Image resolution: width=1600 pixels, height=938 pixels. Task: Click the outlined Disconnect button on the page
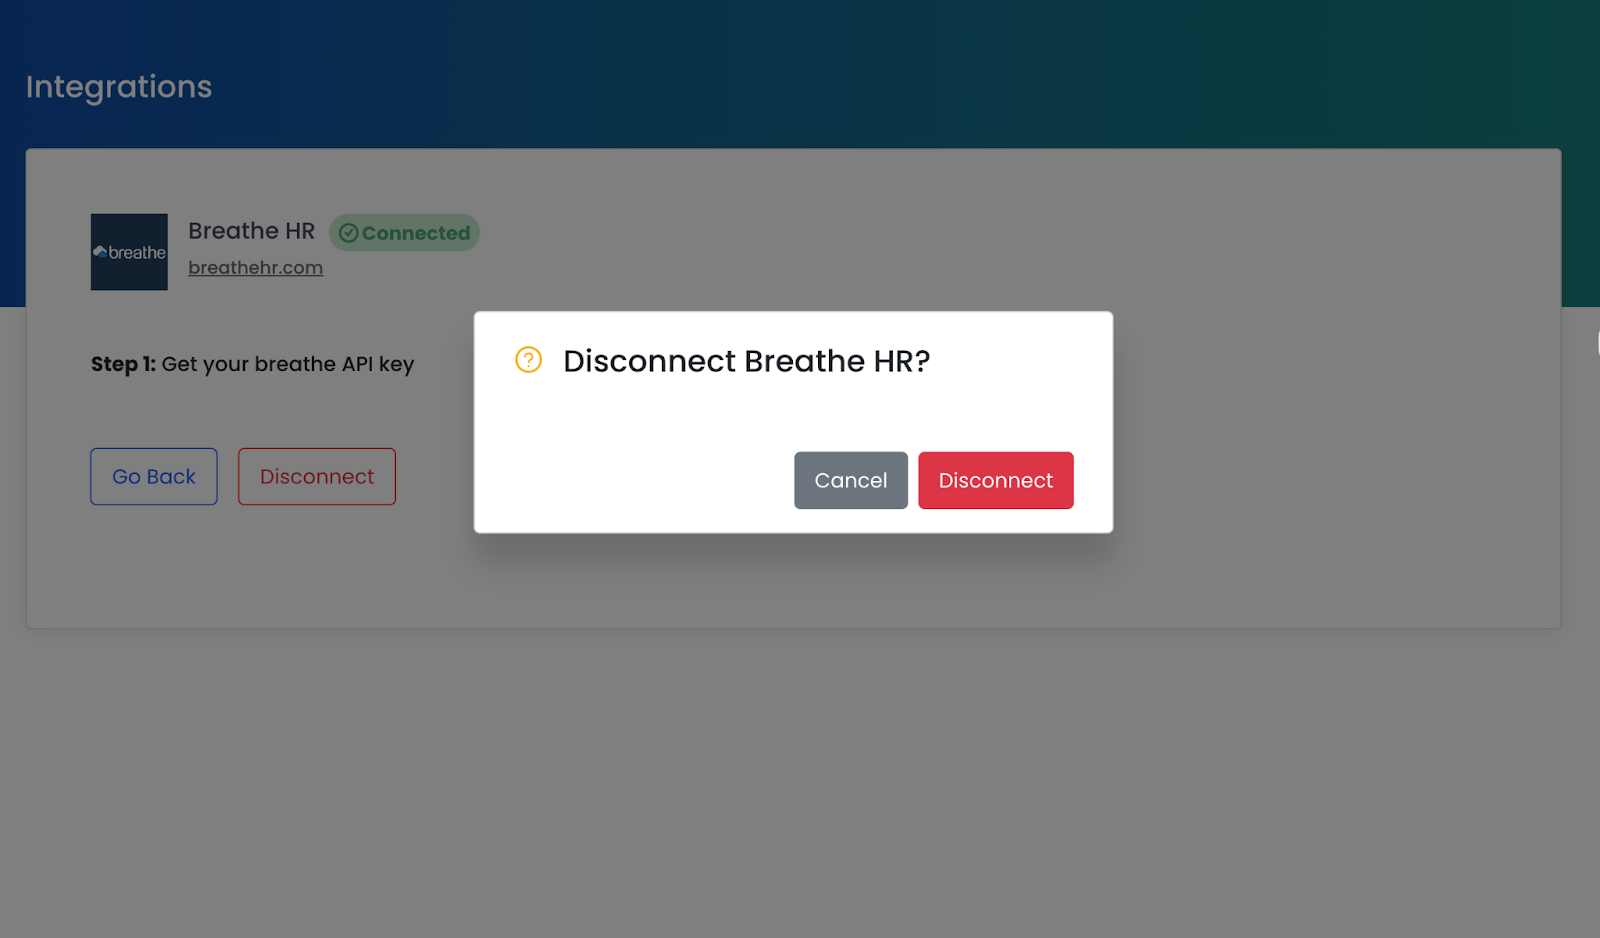[x=317, y=476]
